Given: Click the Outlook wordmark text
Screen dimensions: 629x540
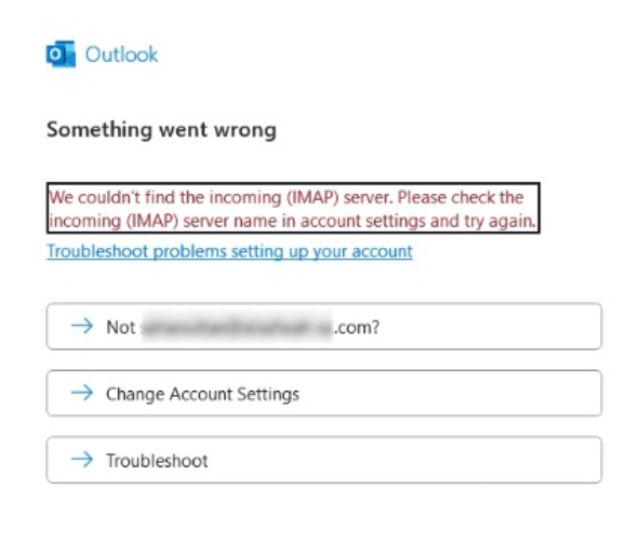Looking at the screenshot, I should tap(122, 55).
